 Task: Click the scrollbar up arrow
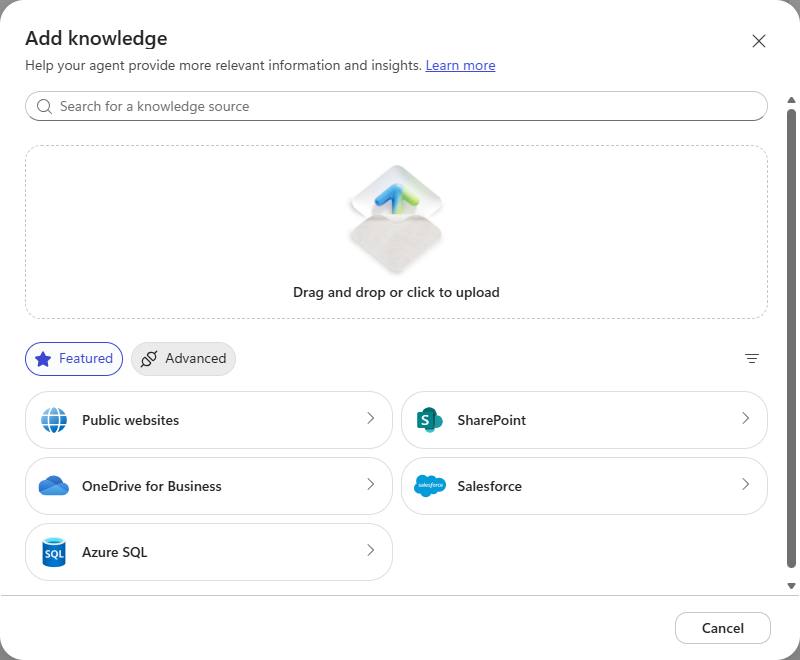pos(791,100)
